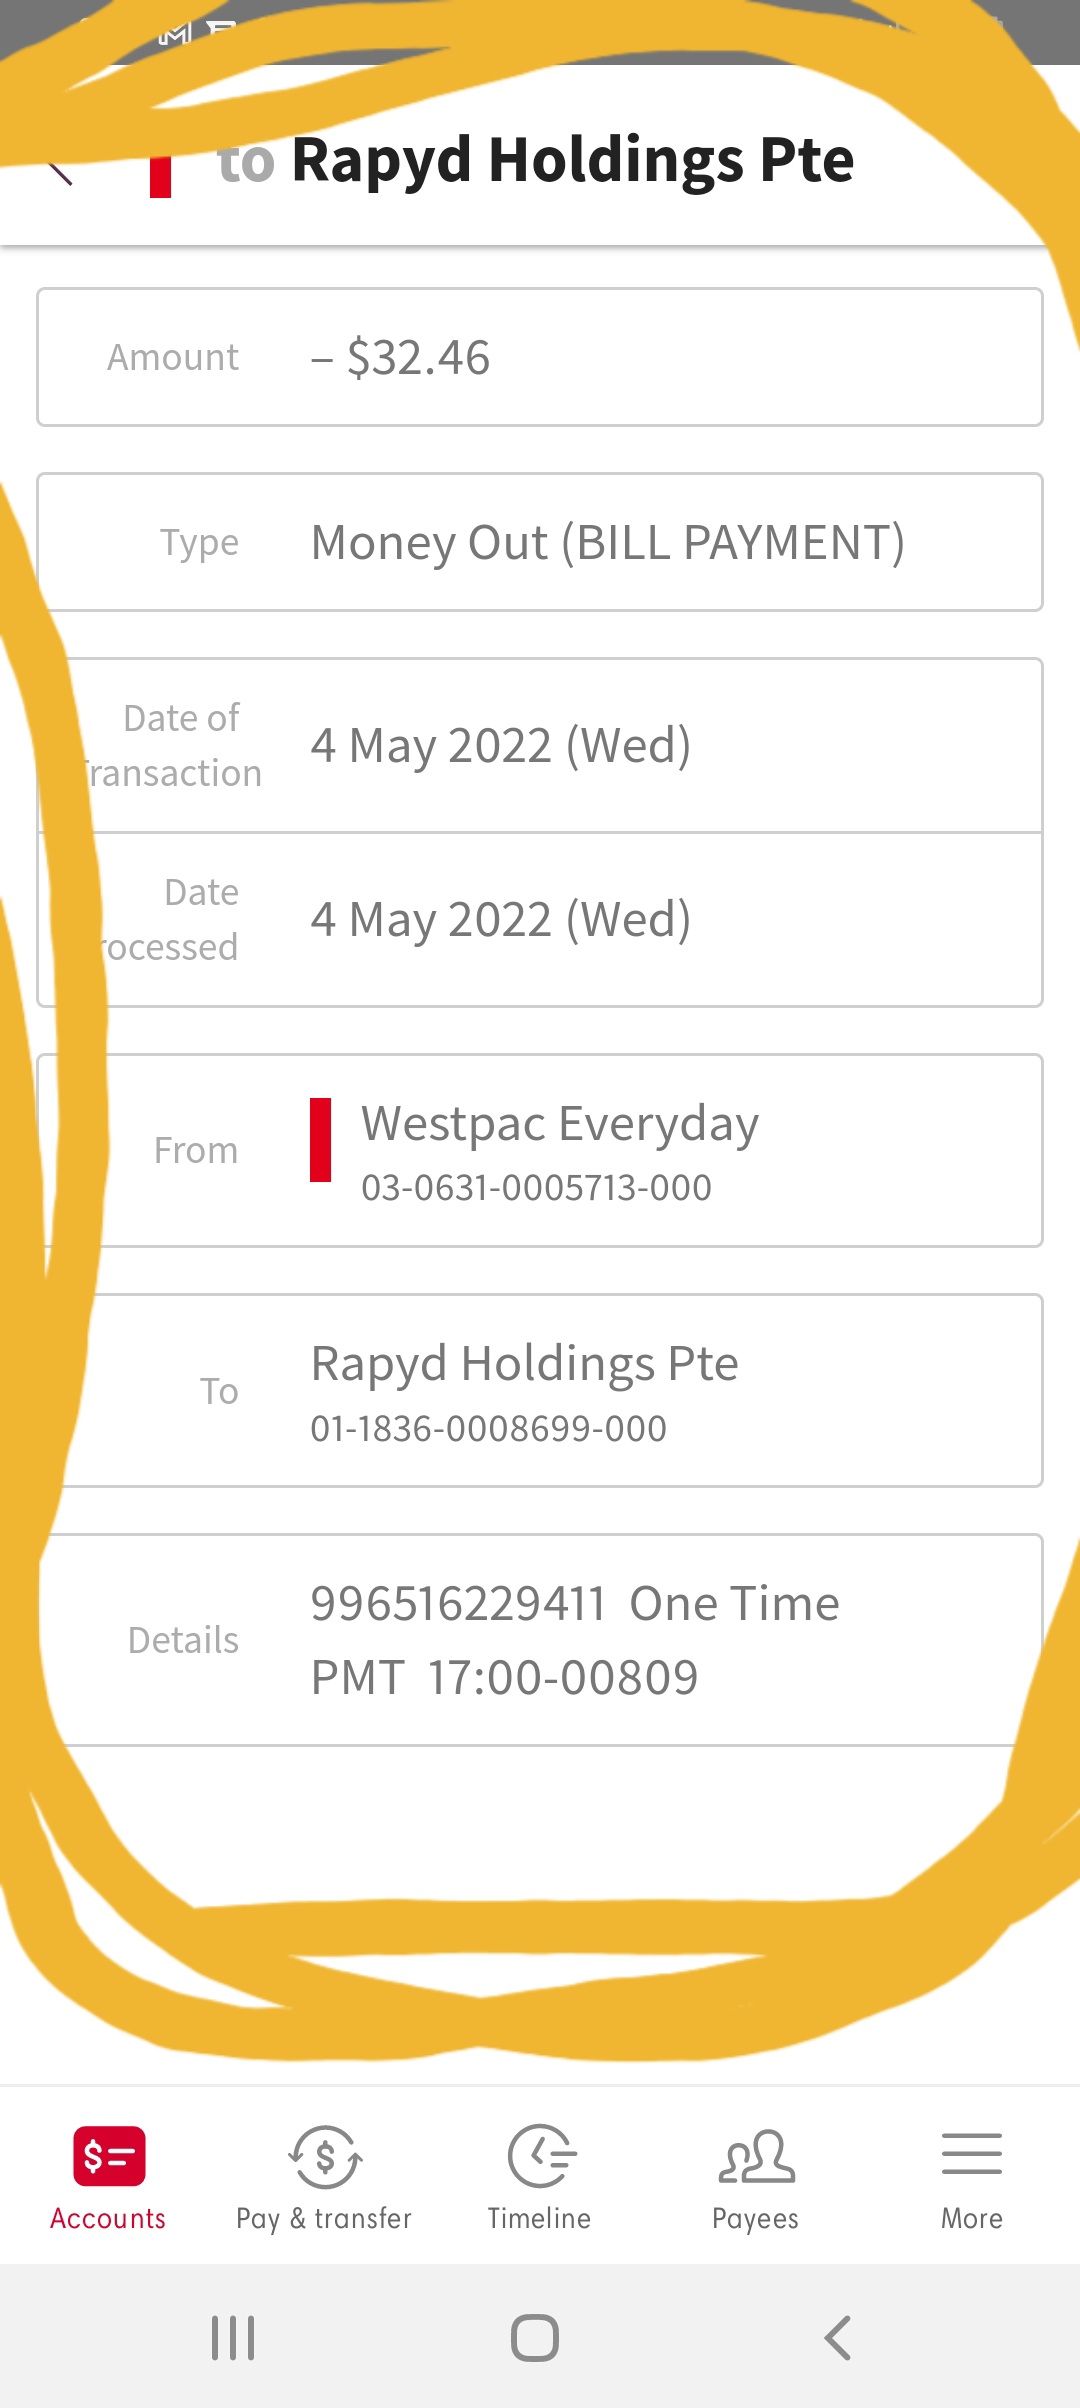This screenshot has height=2408, width=1080.
Task: Tap the Date of transaction value
Action: (500, 745)
